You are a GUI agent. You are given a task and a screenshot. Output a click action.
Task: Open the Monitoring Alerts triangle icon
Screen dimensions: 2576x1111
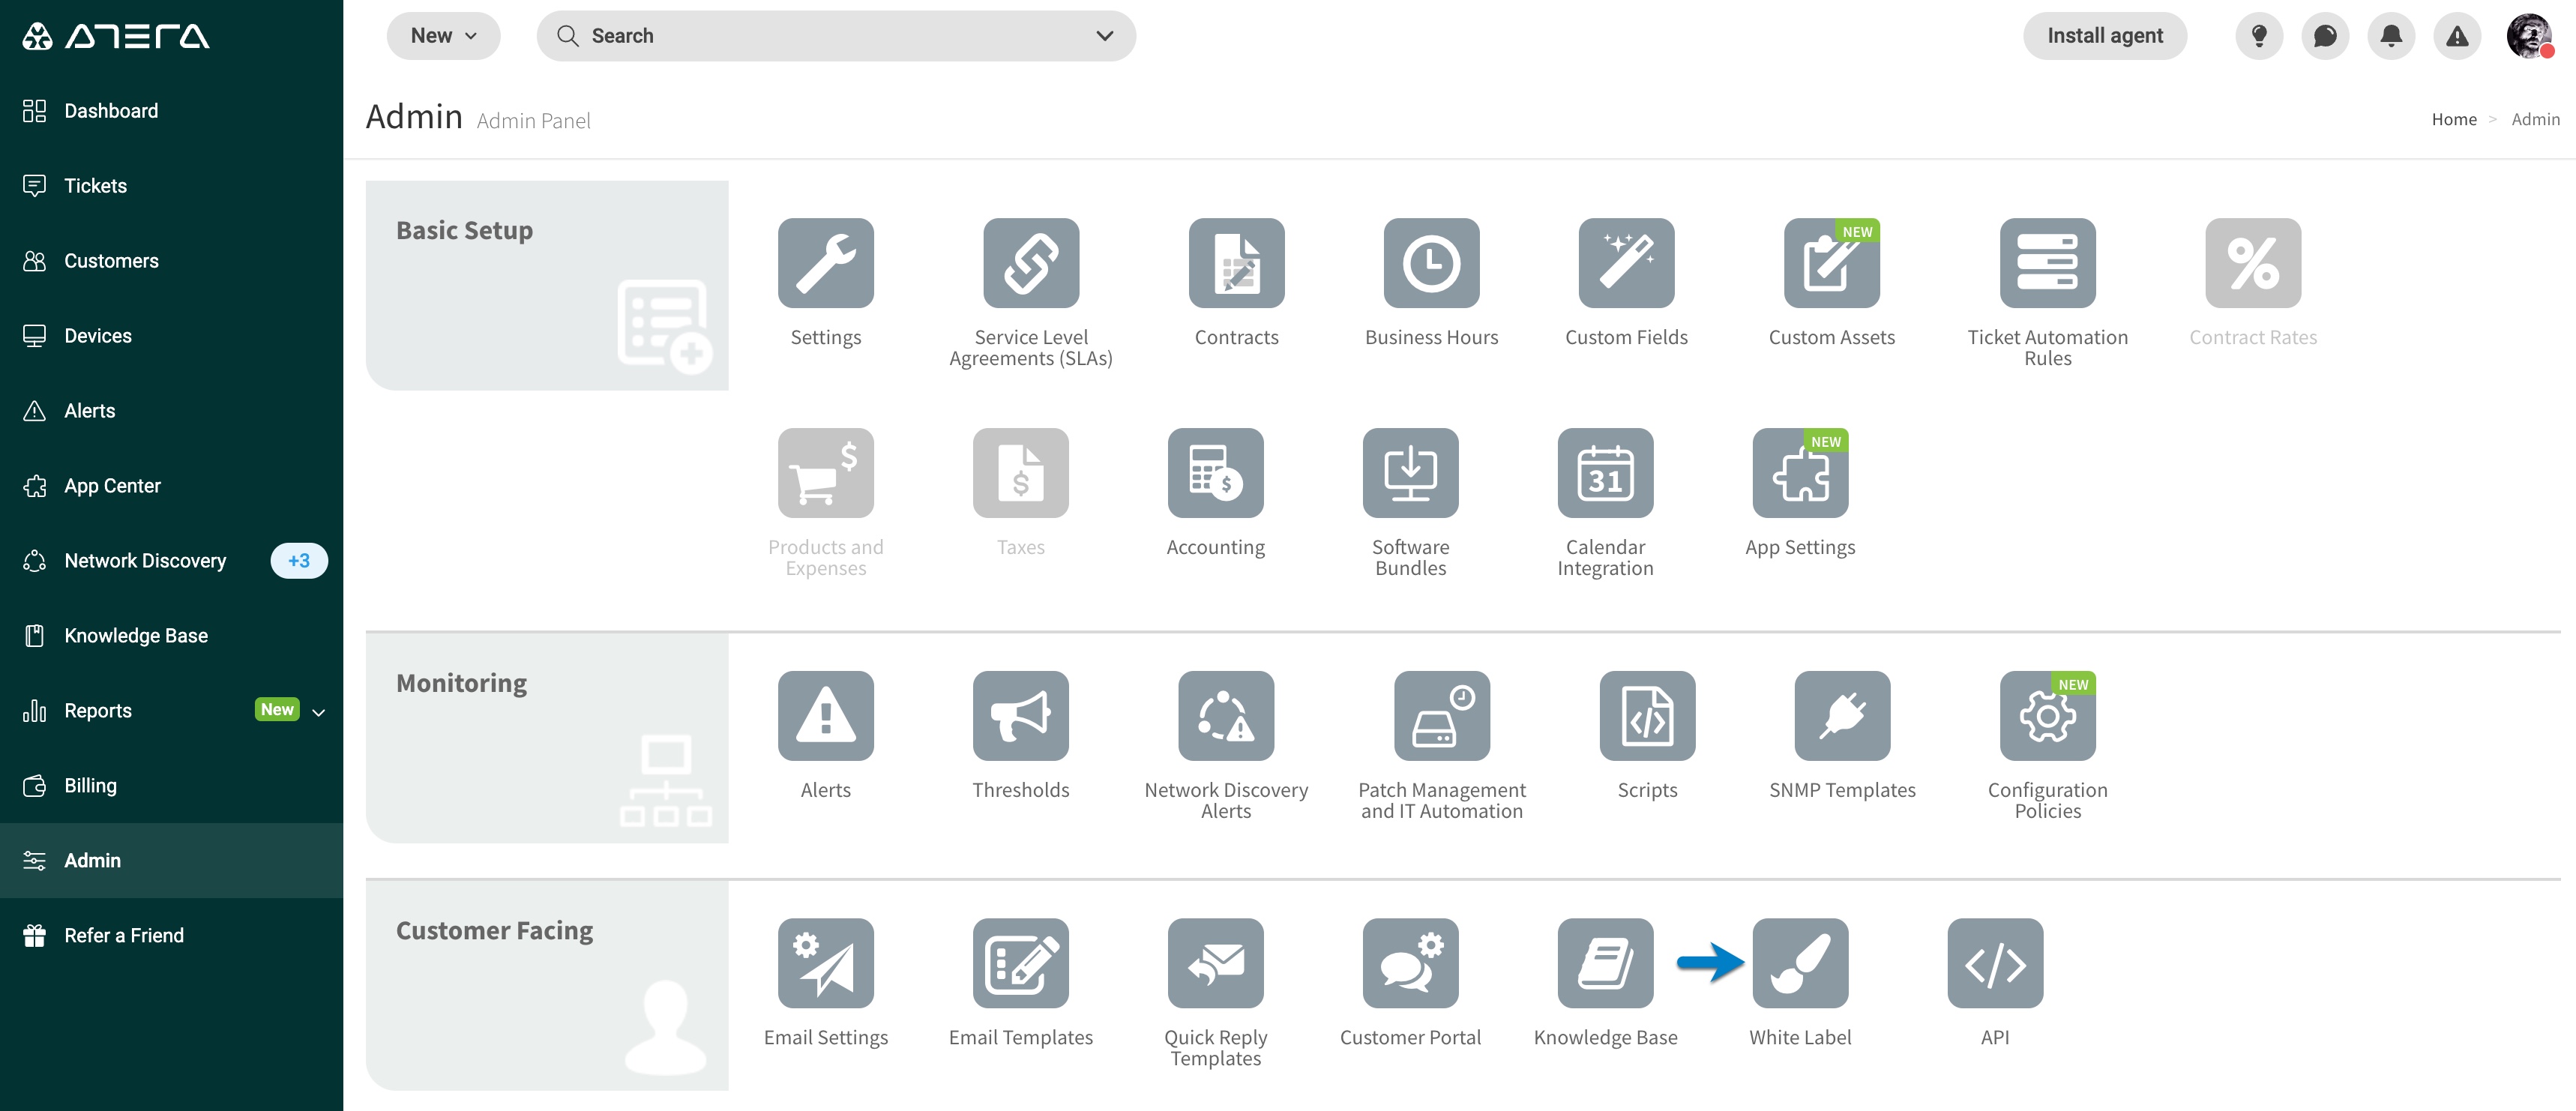coord(825,716)
